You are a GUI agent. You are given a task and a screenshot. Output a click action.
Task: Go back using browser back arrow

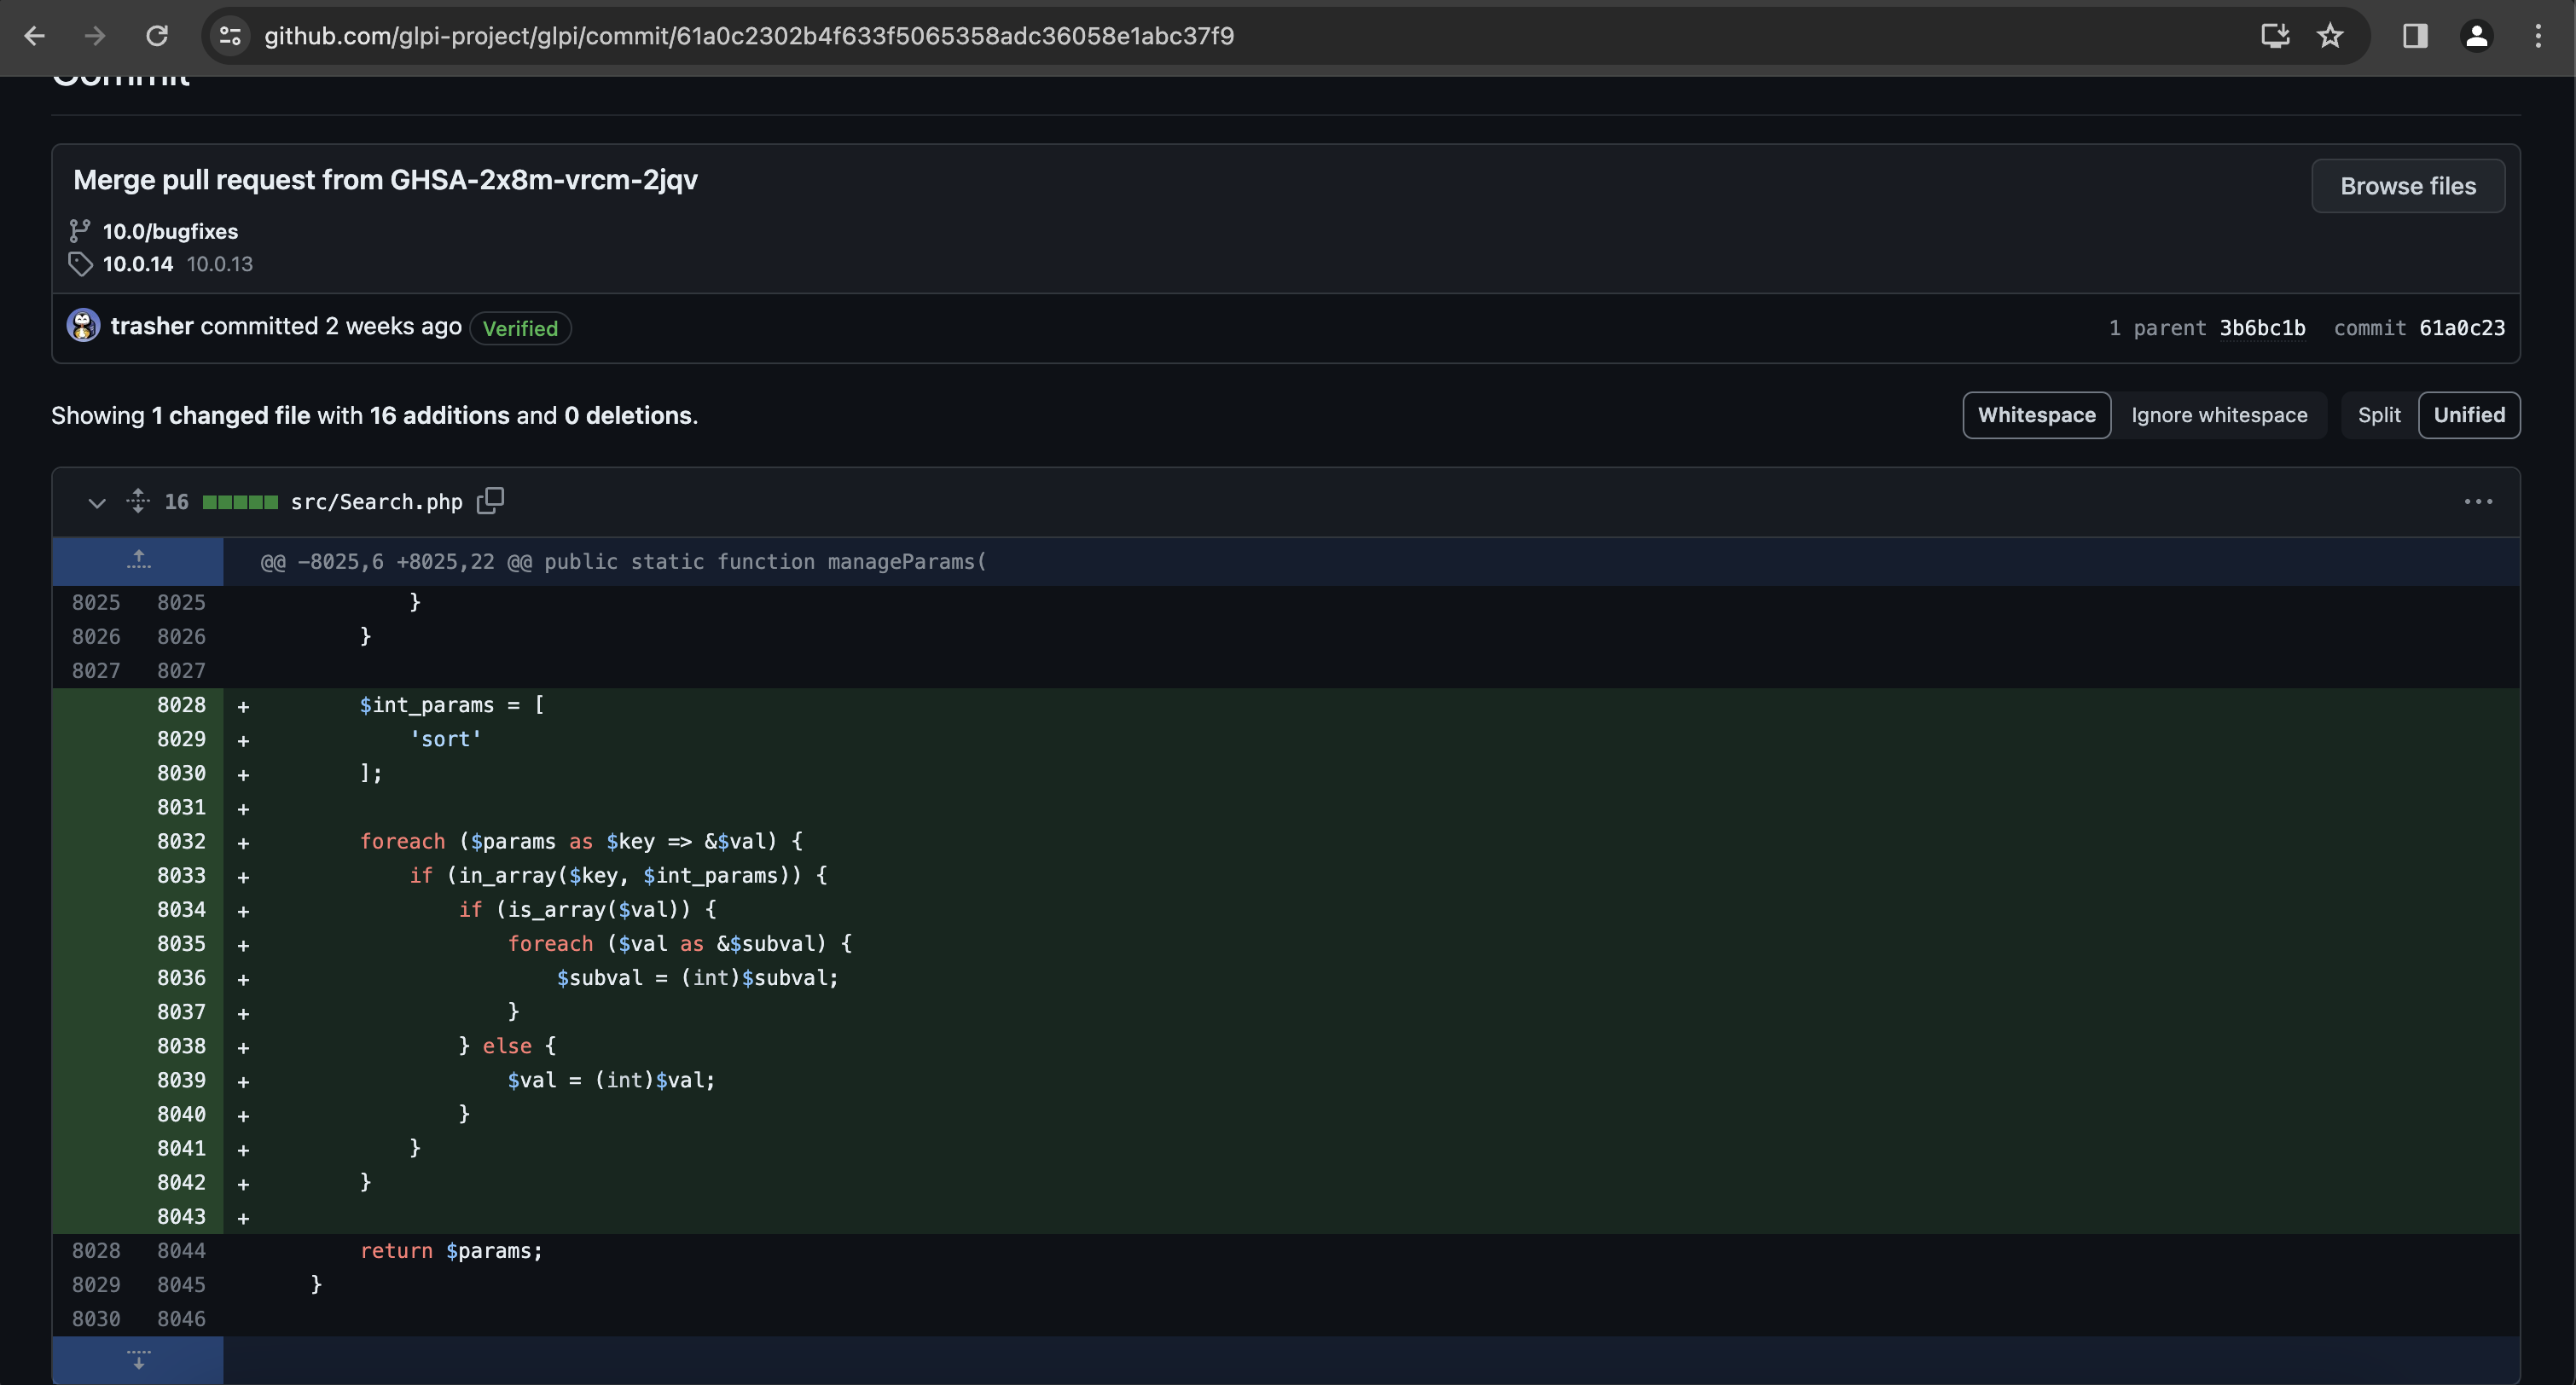(x=35, y=36)
